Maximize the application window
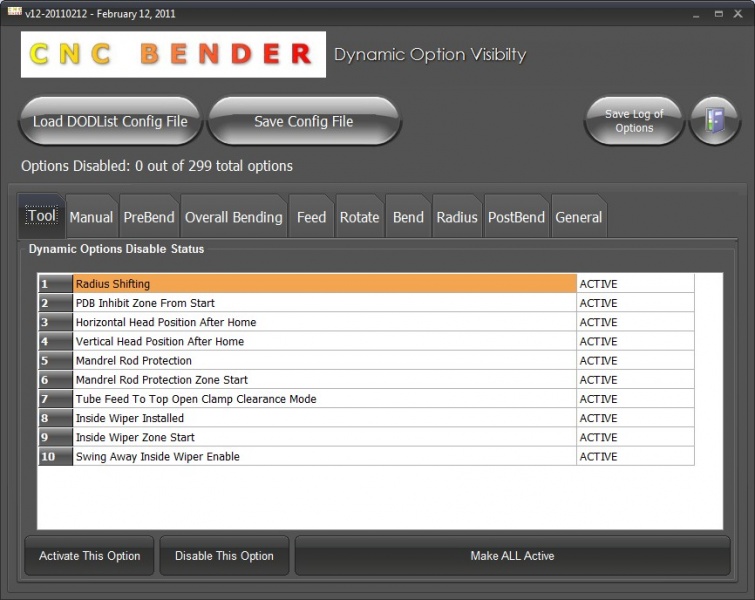 (718, 14)
